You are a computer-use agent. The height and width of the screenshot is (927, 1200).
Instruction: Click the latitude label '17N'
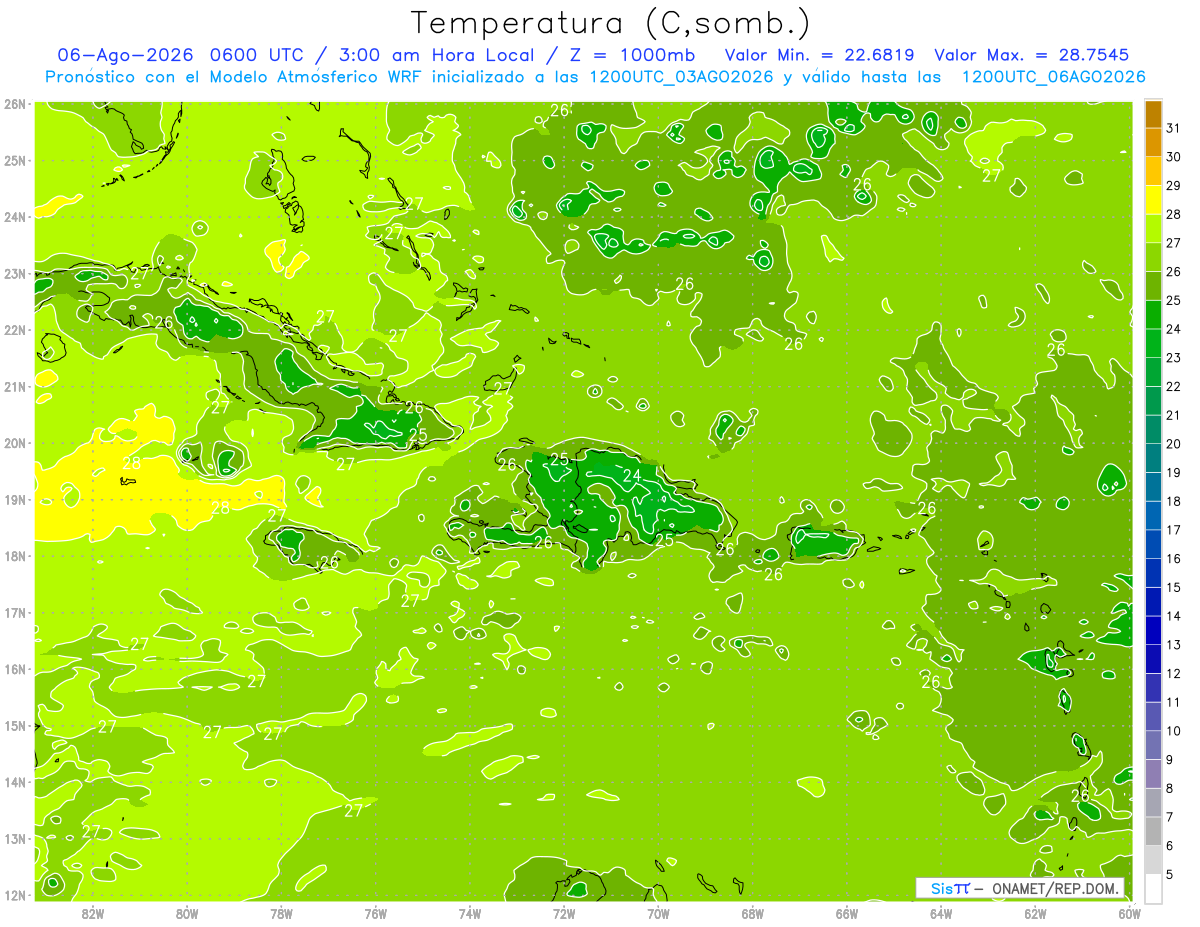(x=15, y=612)
